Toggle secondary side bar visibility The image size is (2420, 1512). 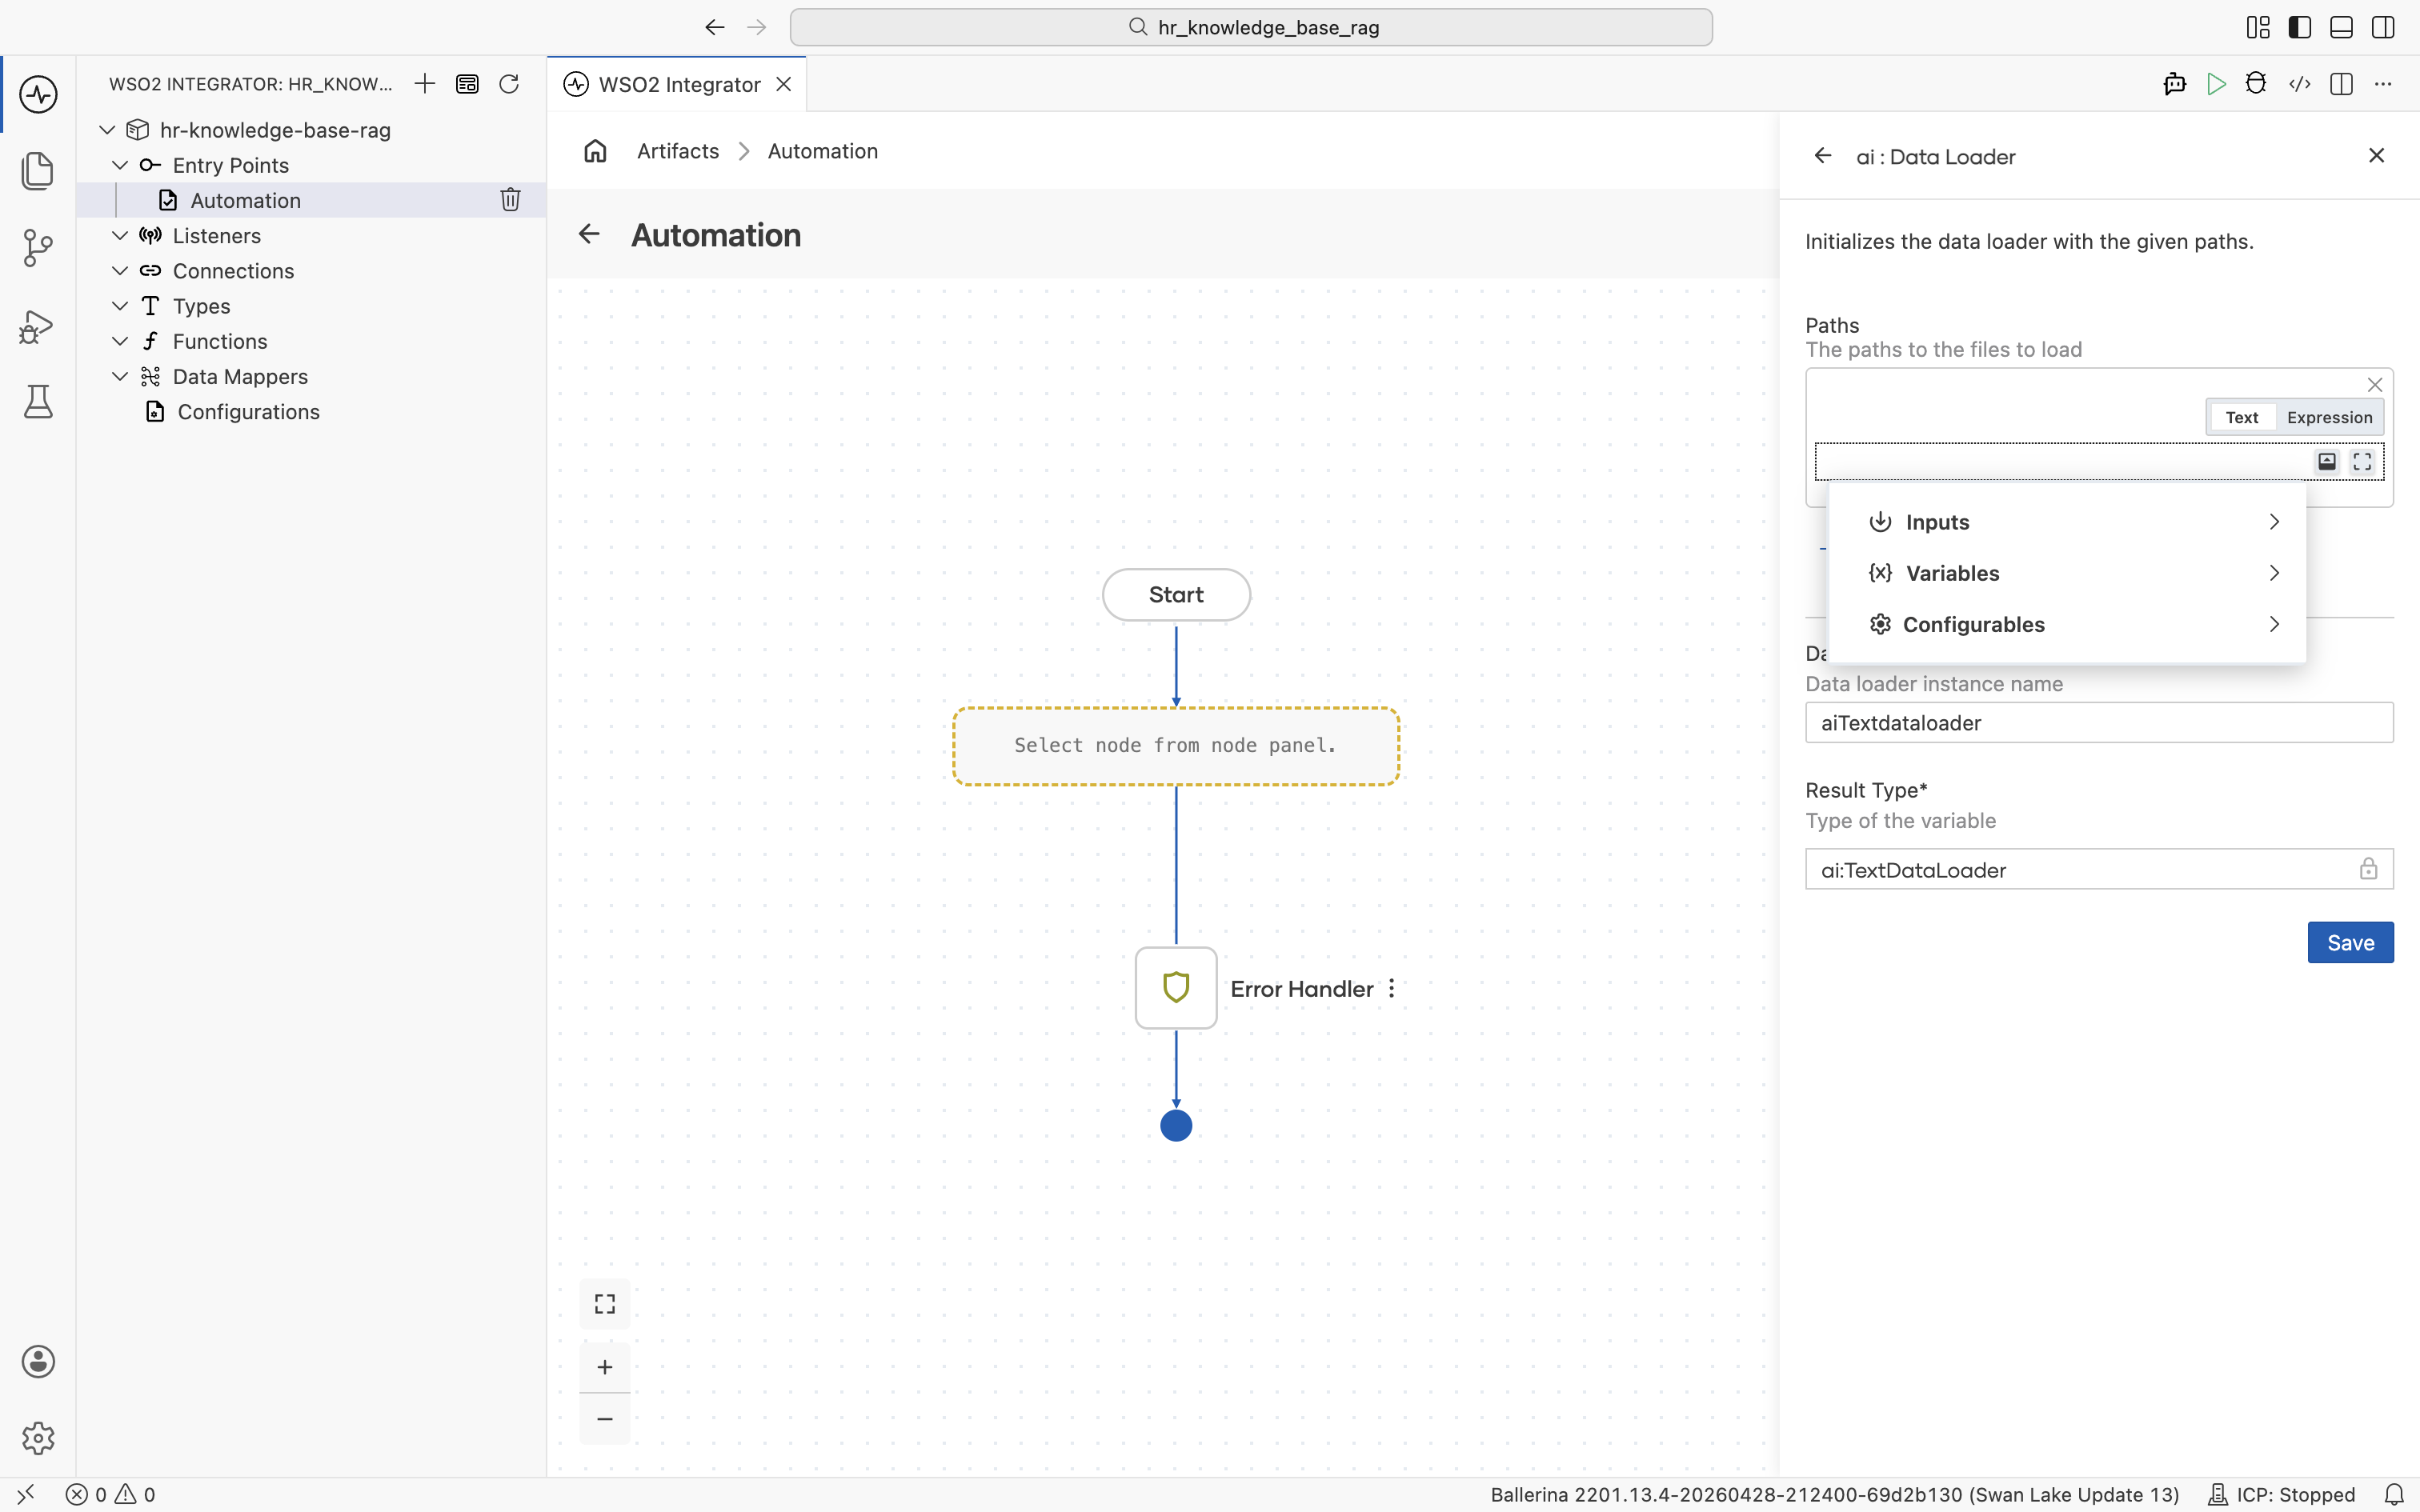(x=2383, y=27)
